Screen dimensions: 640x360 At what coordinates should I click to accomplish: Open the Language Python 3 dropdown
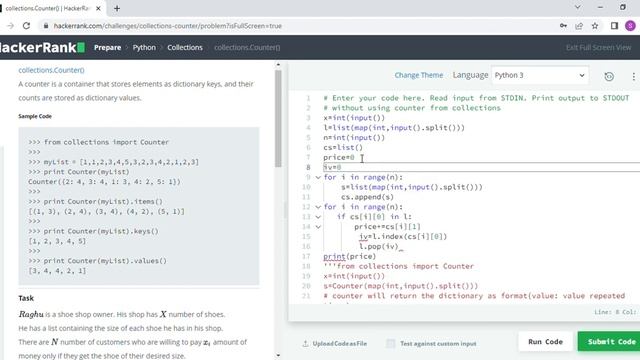tap(540, 76)
